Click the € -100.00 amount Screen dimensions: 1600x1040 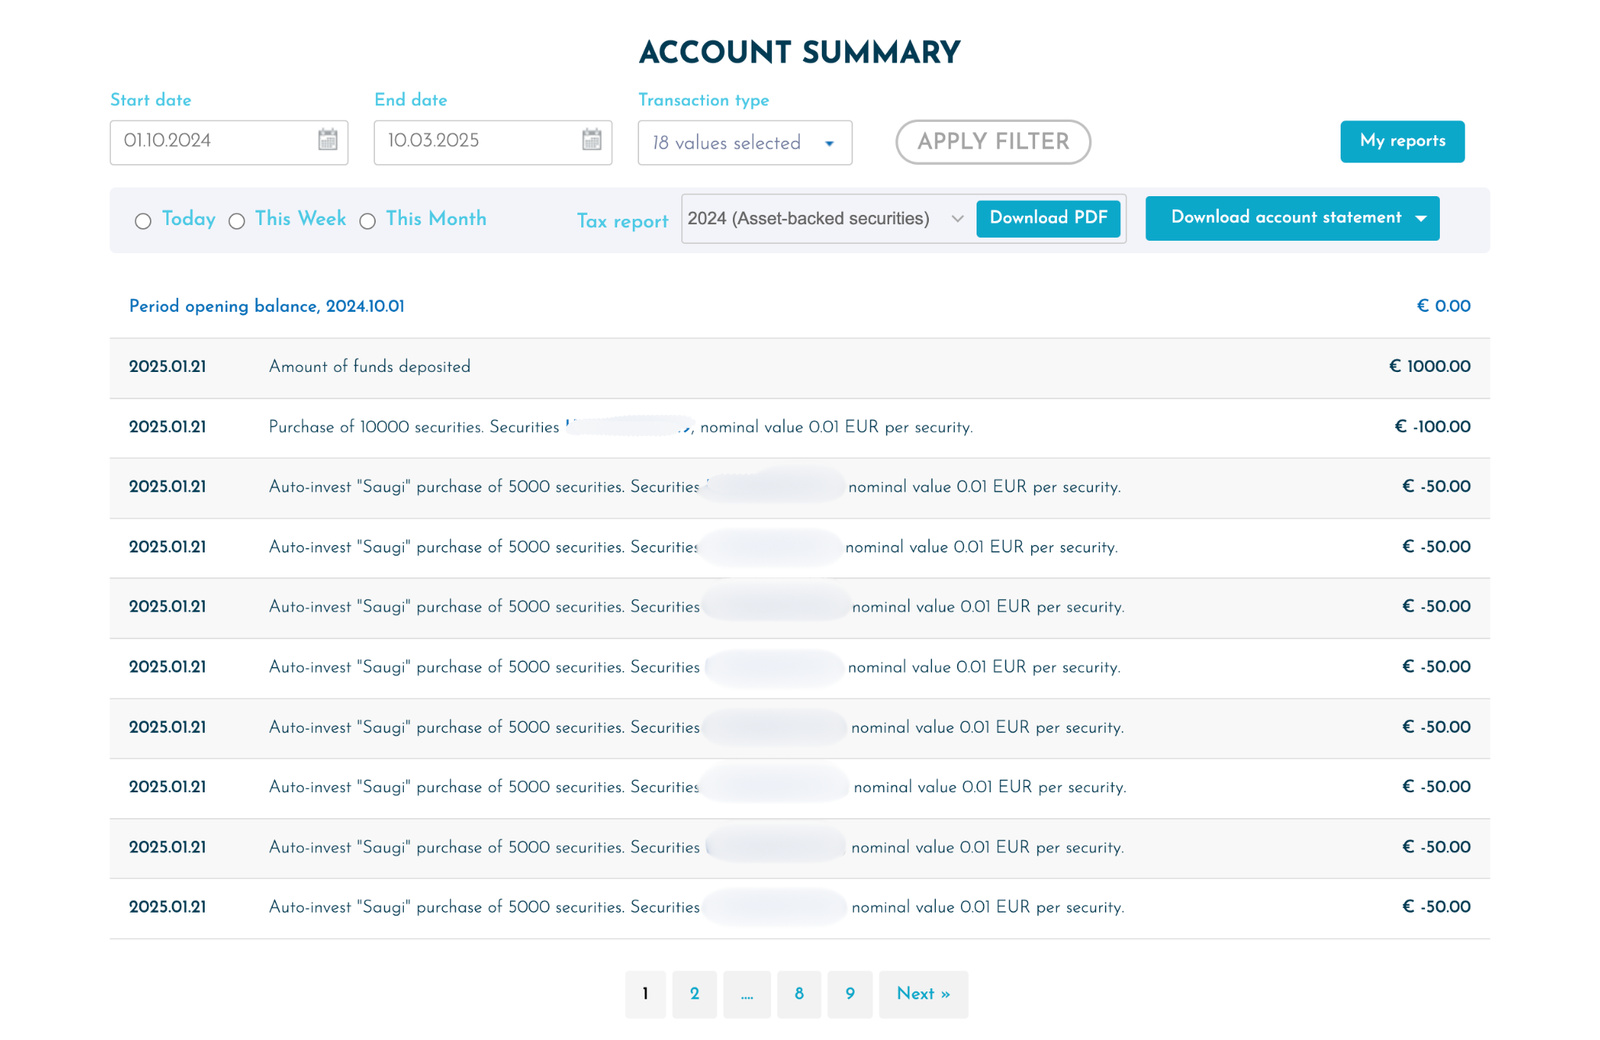click(x=1432, y=427)
